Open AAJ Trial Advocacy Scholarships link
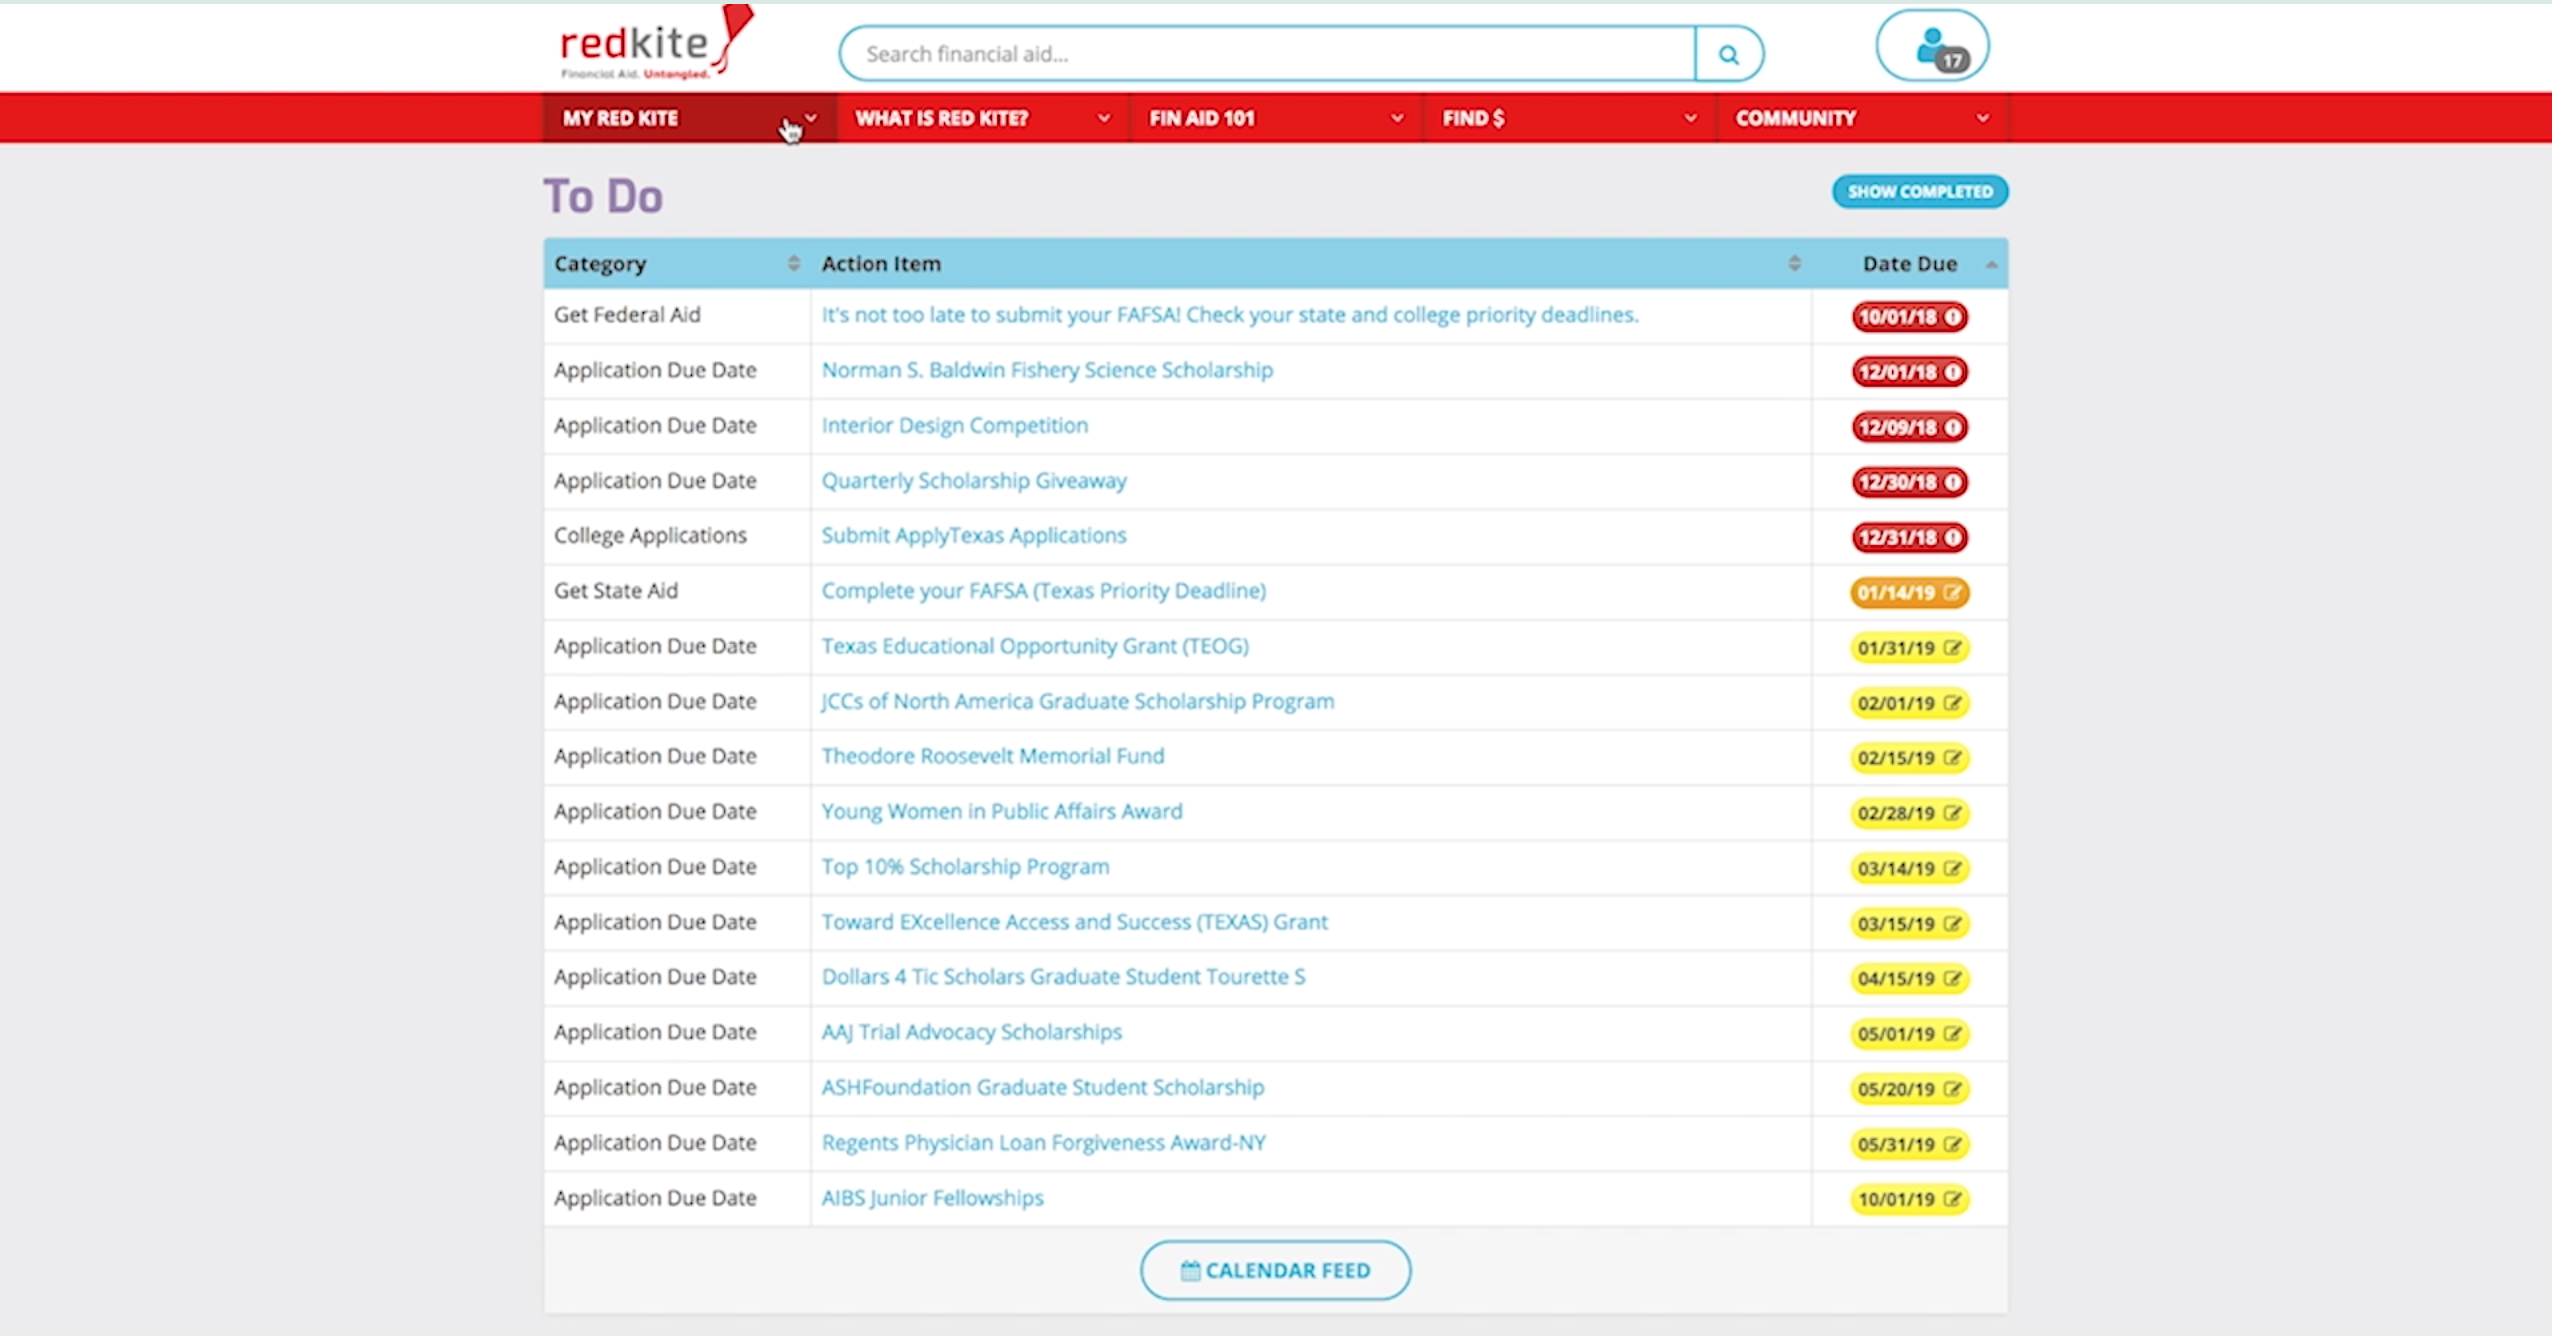 pyautogui.click(x=972, y=1032)
